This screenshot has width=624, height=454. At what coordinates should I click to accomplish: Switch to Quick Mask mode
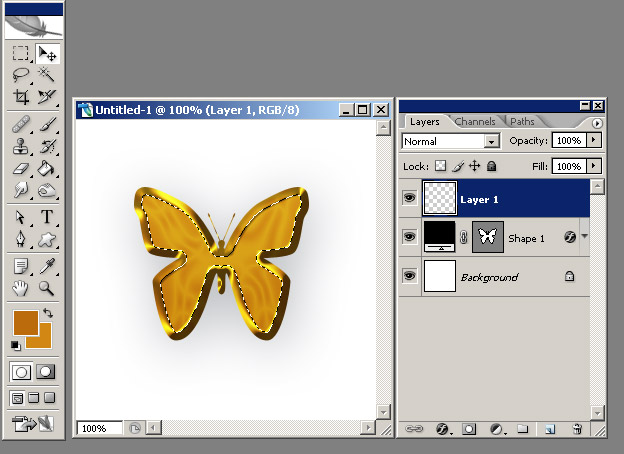46,372
